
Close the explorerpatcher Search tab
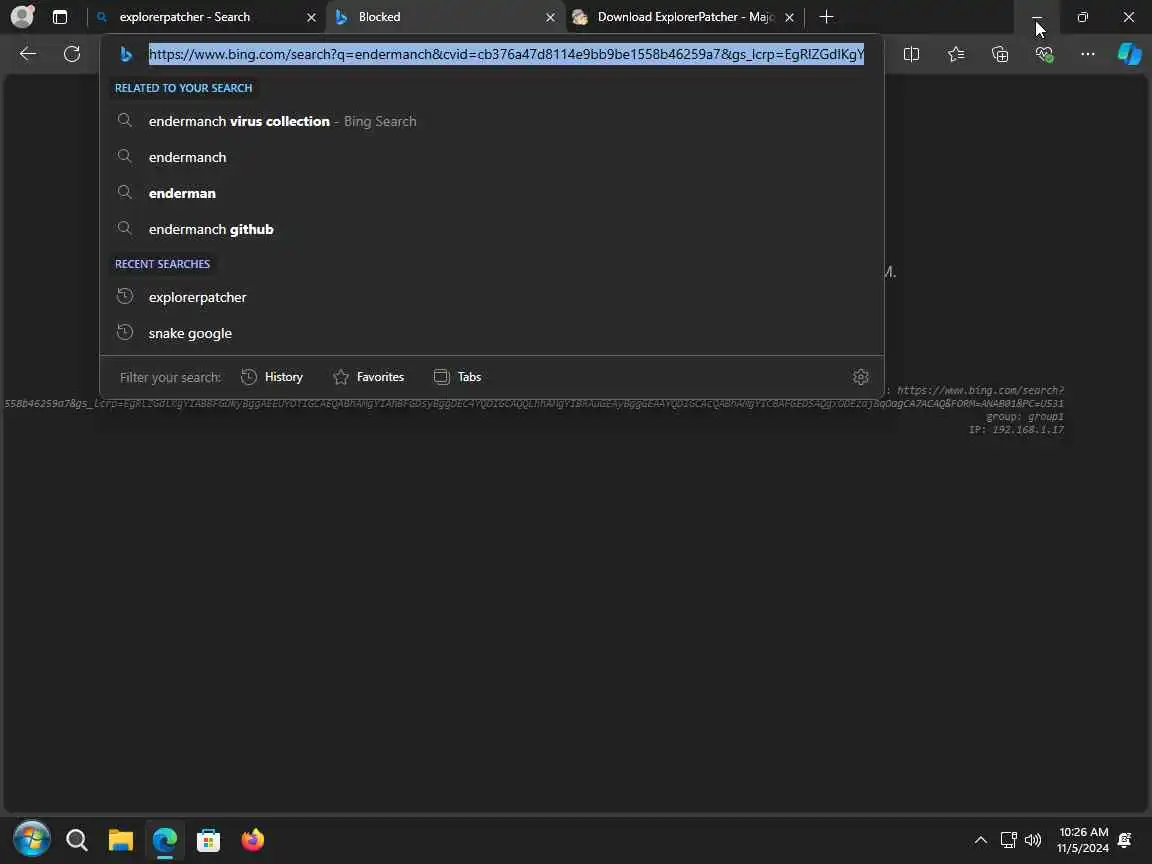coord(311,17)
